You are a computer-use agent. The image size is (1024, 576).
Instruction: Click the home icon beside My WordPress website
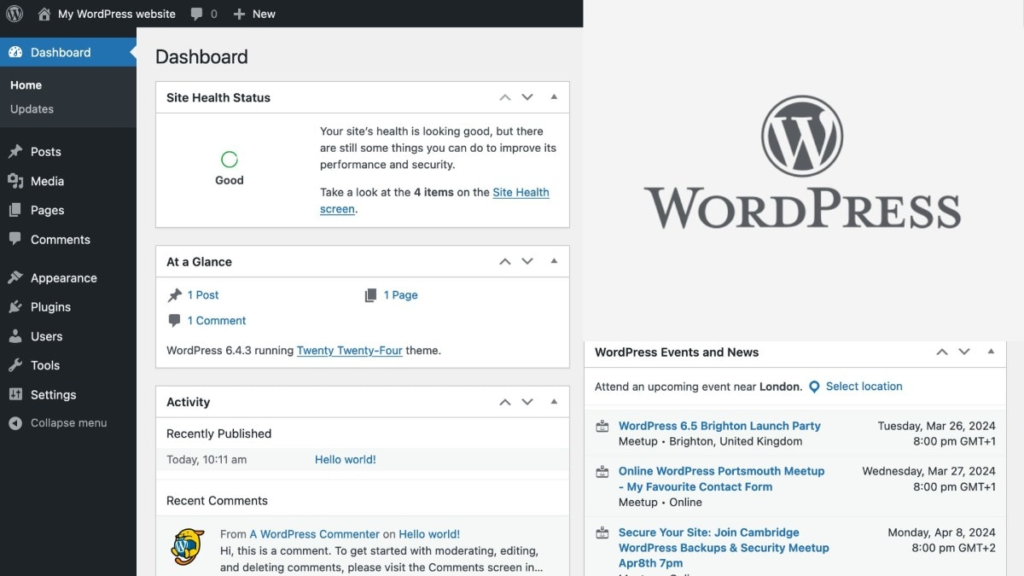pos(44,14)
